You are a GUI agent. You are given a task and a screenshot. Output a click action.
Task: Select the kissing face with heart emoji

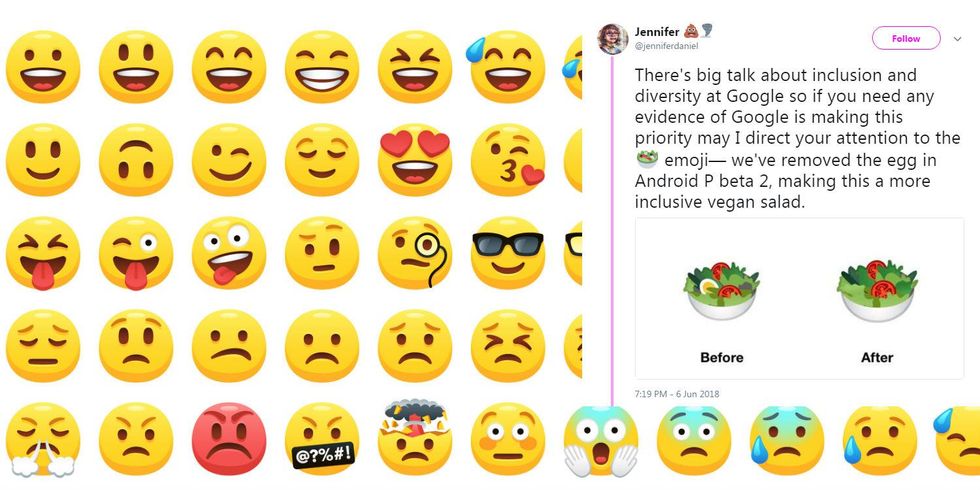pyautogui.click(x=508, y=159)
